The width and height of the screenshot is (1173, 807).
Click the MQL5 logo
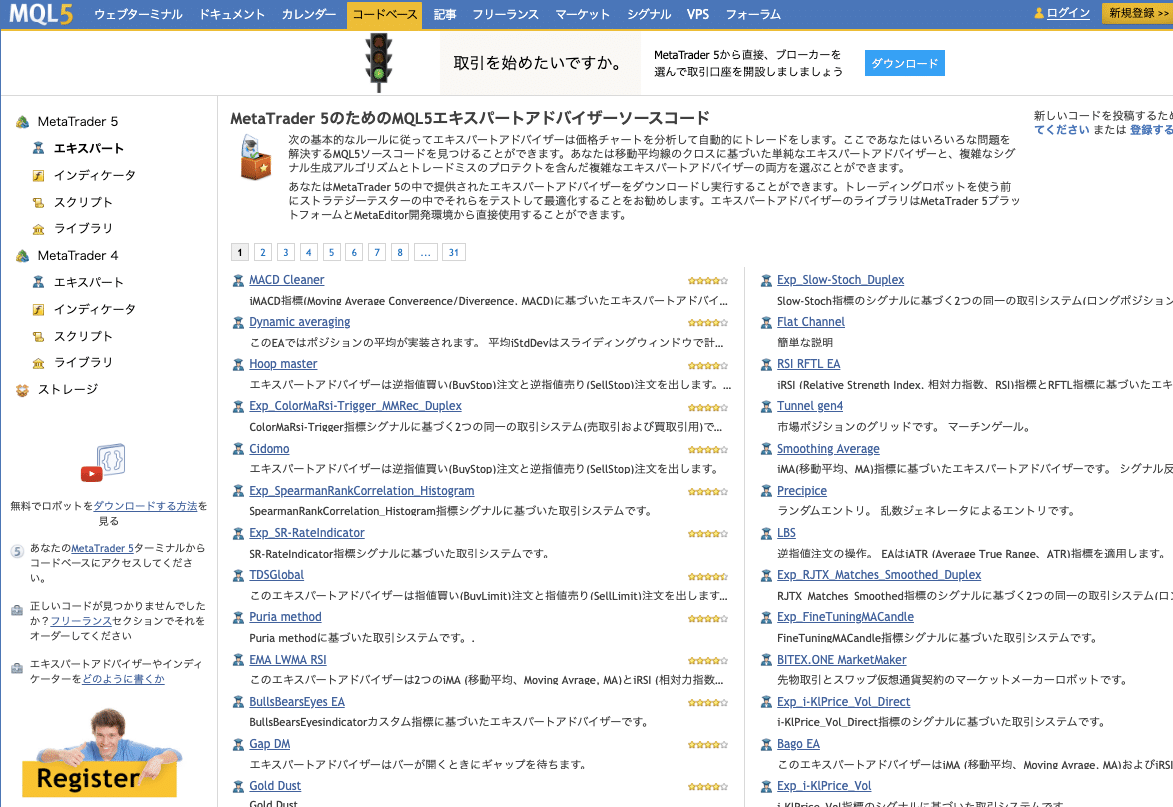(x=41, y=14)
